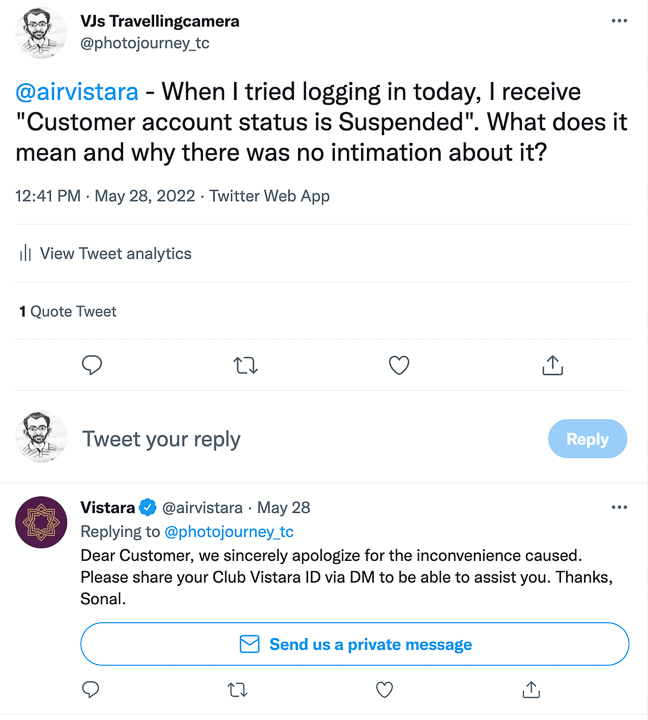Retweet the main tweet
Image resolution: width=648 pixels, height=720 pixels.
pyautogui.click(x=245, y=366)
